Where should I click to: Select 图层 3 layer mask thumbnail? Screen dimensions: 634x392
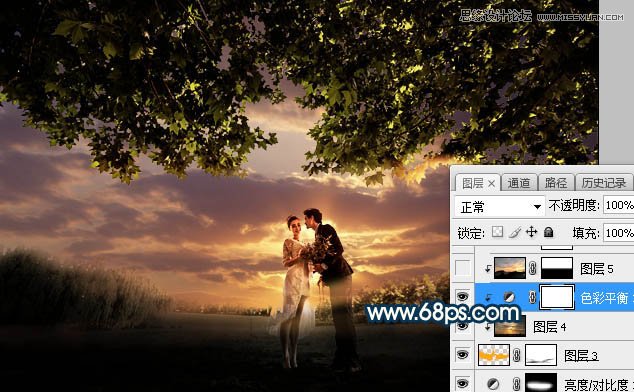tap(541, 355)
